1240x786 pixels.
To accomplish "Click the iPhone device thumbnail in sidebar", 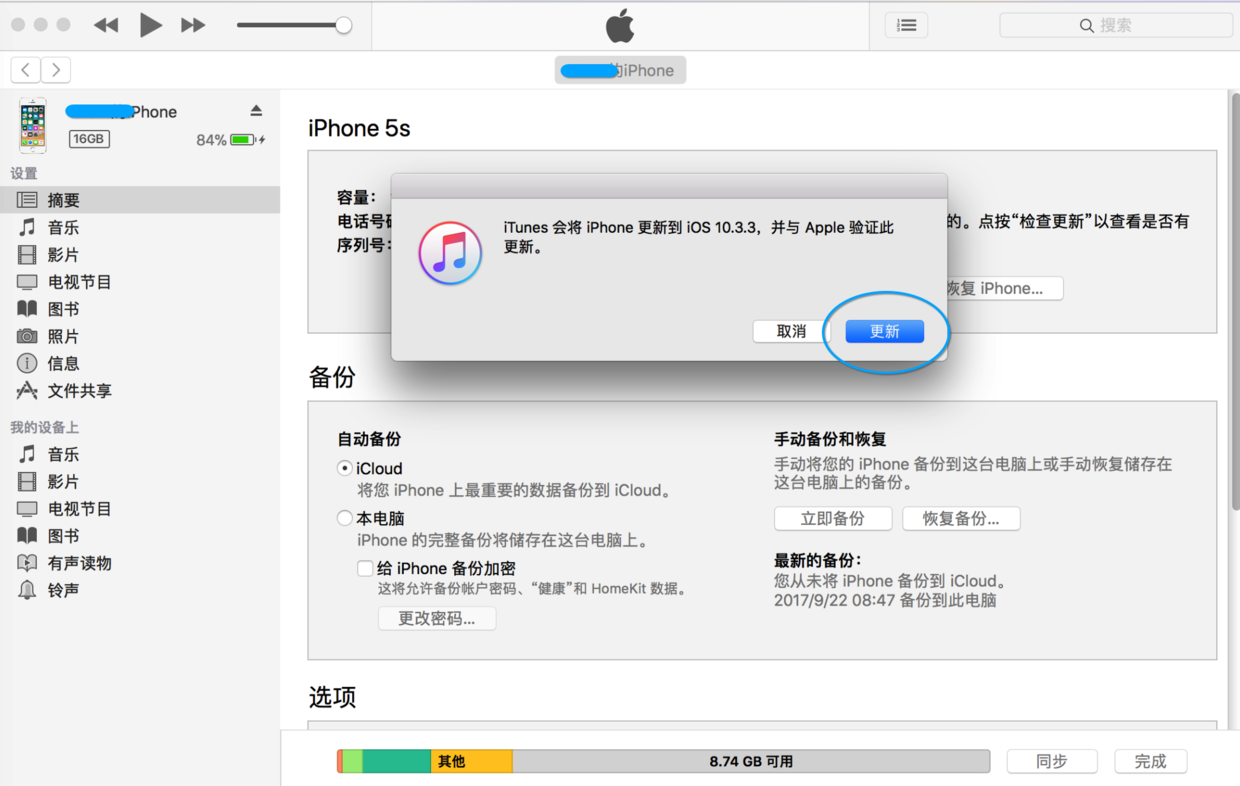I will pyautogui.click(x=33, y=125).
